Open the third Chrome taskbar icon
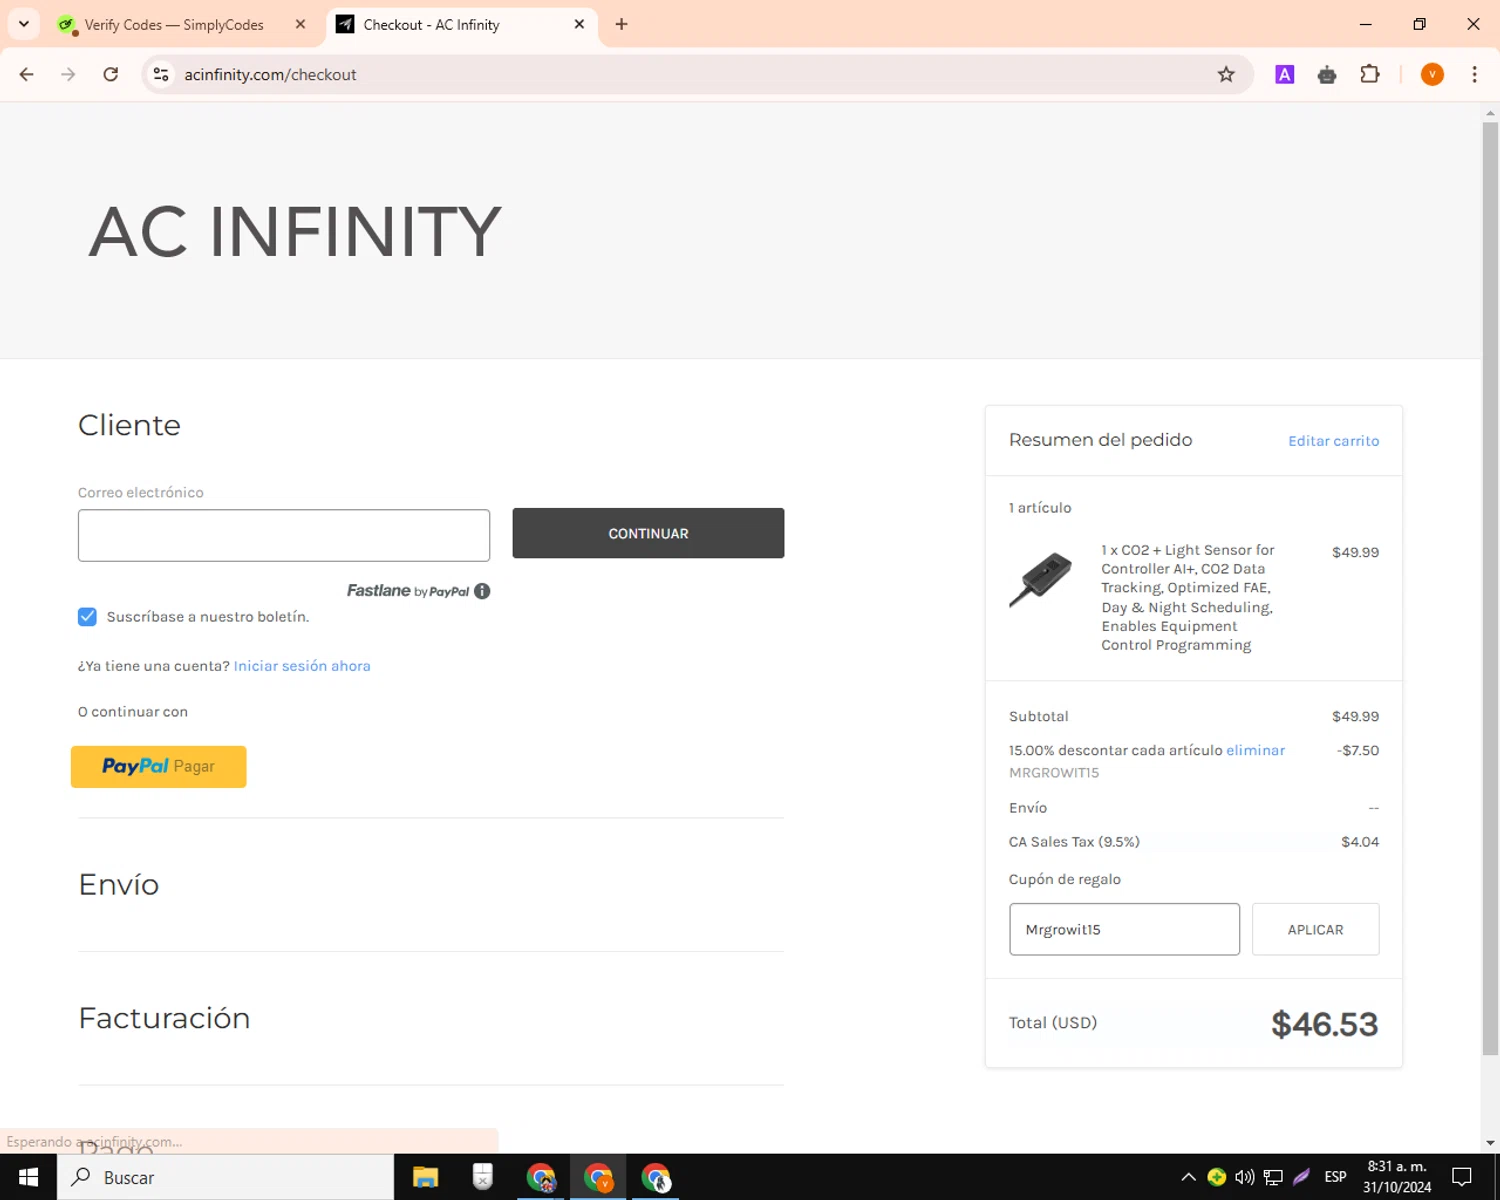Image resolution: width=1500 pixels, height=1200 pixels. tap(656, 1177)
